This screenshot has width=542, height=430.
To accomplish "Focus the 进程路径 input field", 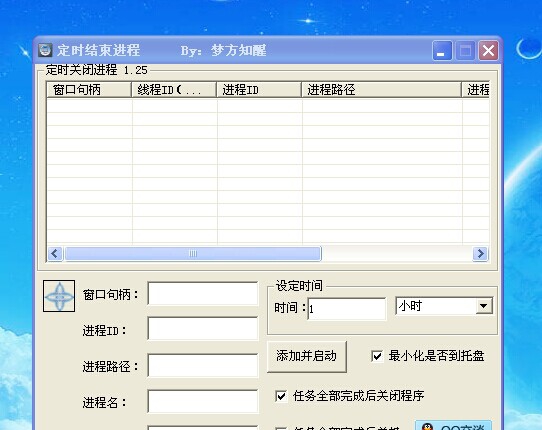I will (203, 365).
